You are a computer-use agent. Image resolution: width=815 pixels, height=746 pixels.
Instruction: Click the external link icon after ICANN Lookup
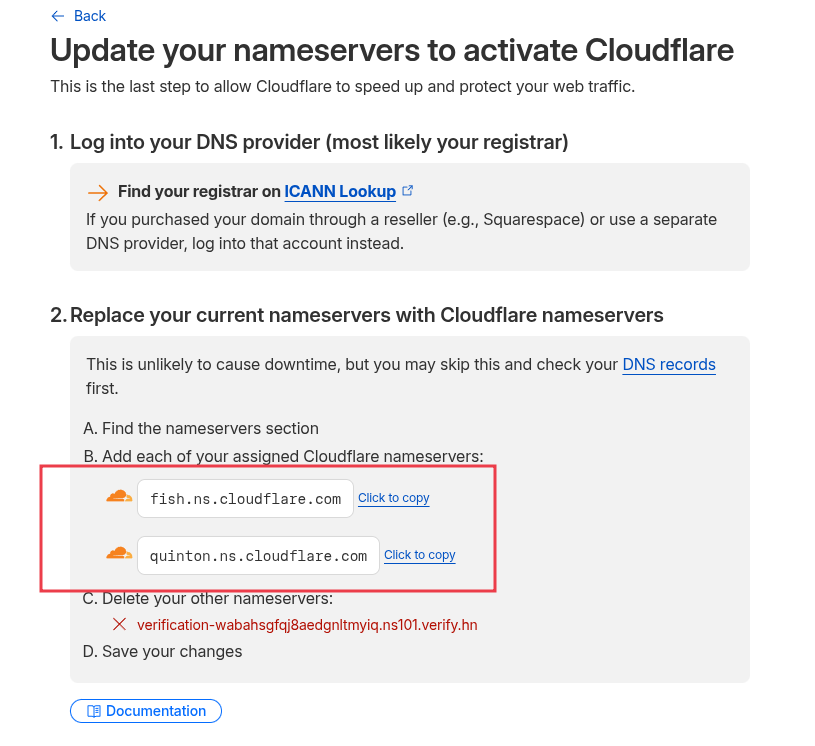pyautogui.click(x=407, y=191)
